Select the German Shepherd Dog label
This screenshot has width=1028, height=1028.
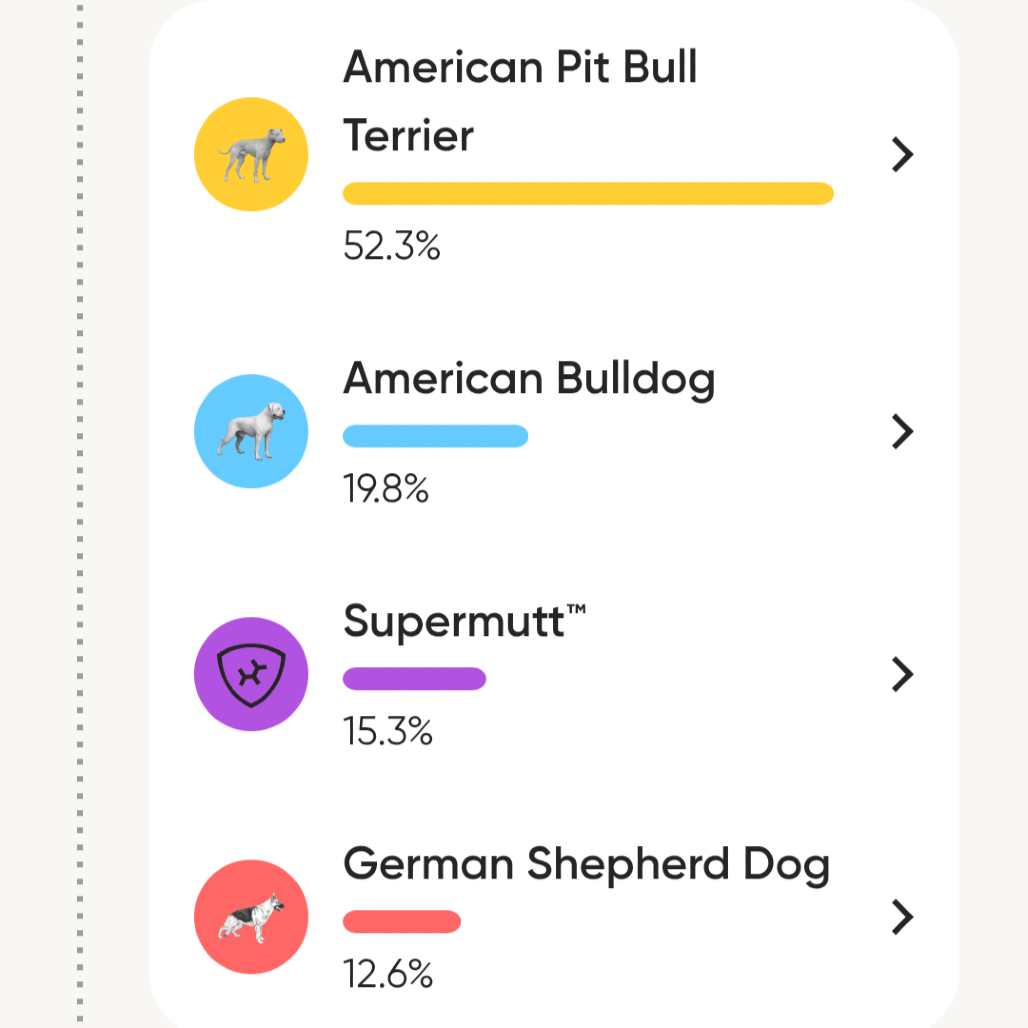pyautogui.click(x=586, y=865)
